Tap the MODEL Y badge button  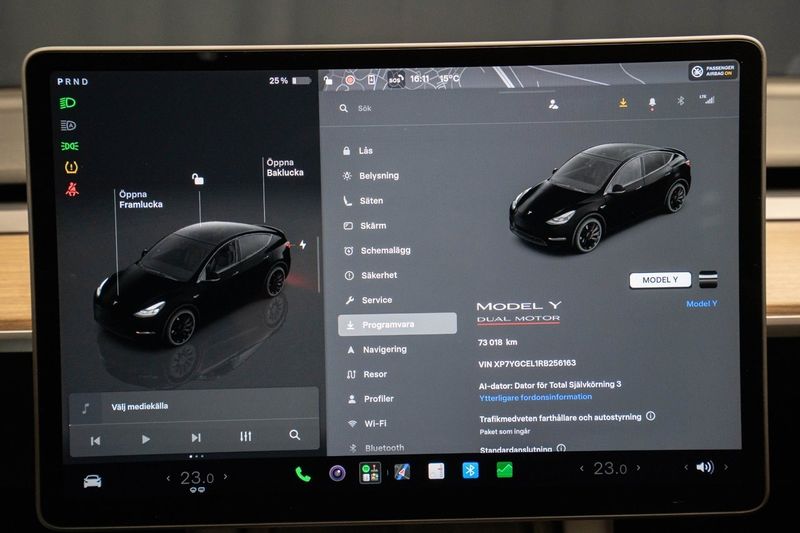(x=660, y=280)
